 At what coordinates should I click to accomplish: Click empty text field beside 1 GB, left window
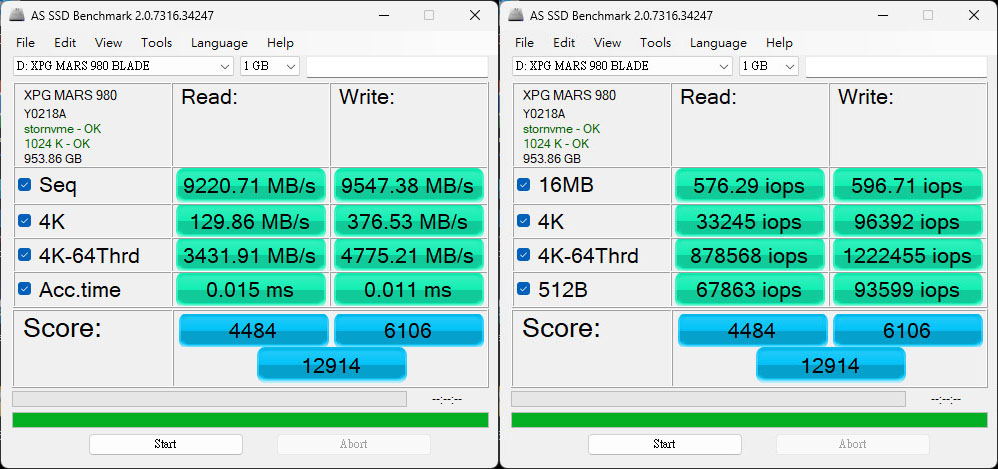397,66
